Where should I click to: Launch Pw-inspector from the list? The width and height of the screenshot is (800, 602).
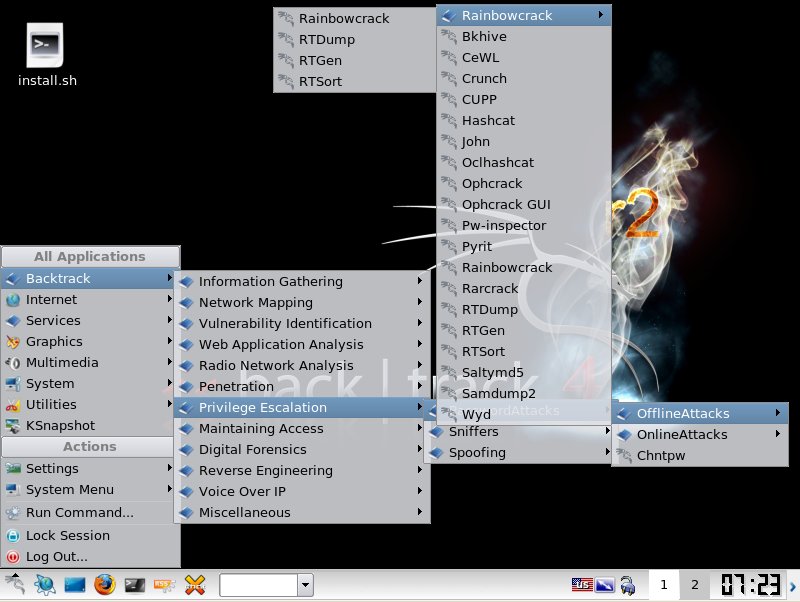click(524, 225)
